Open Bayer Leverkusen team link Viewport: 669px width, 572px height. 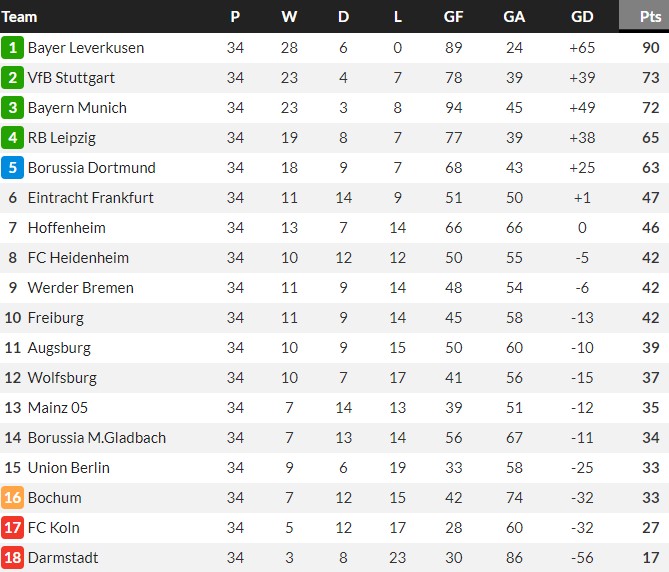pyautogui.click(x=86, y=48)
